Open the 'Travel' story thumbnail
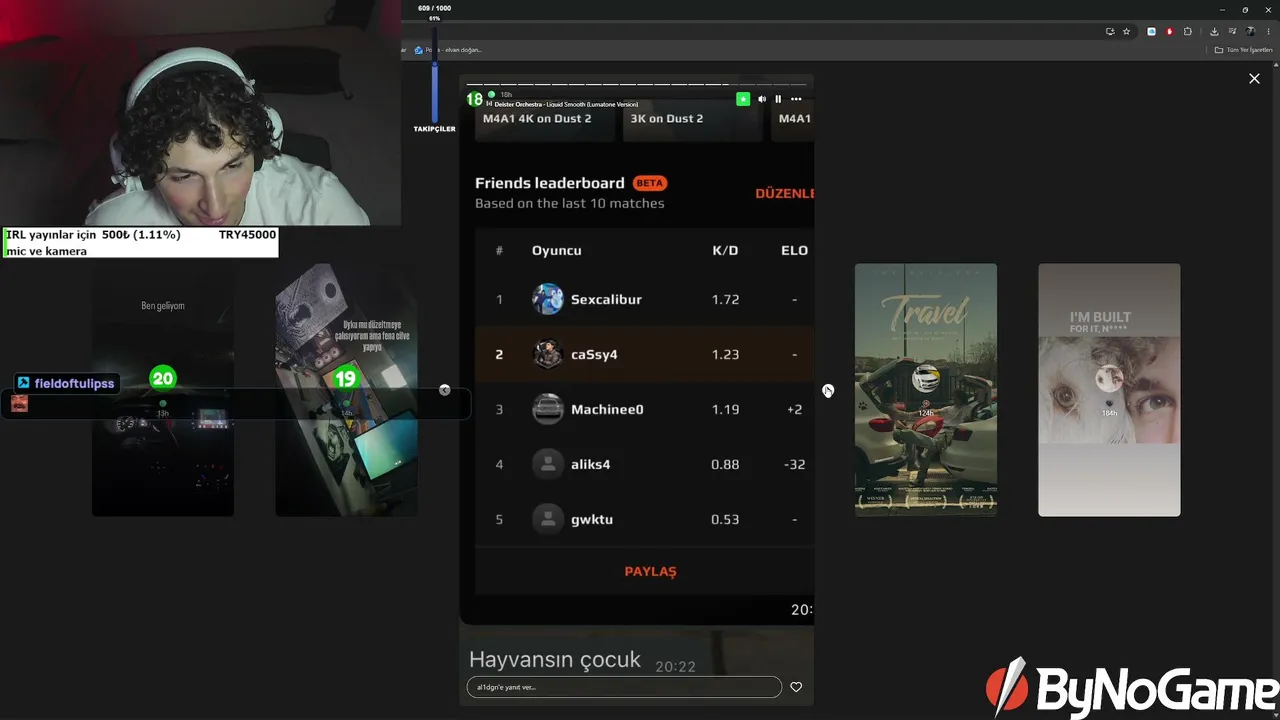This screenshot has width=1280, height=720. click(x=926, y=390)
